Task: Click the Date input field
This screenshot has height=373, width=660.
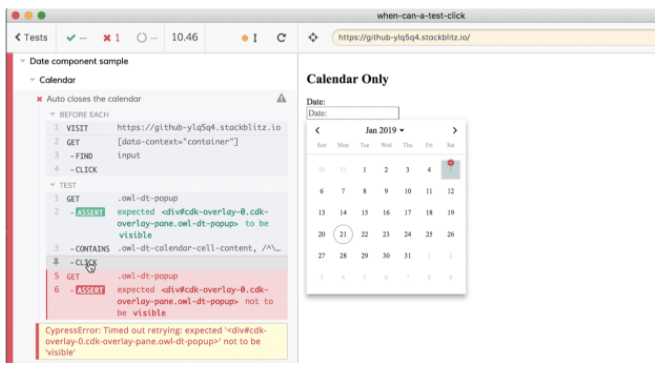Action: pos(353,113)
